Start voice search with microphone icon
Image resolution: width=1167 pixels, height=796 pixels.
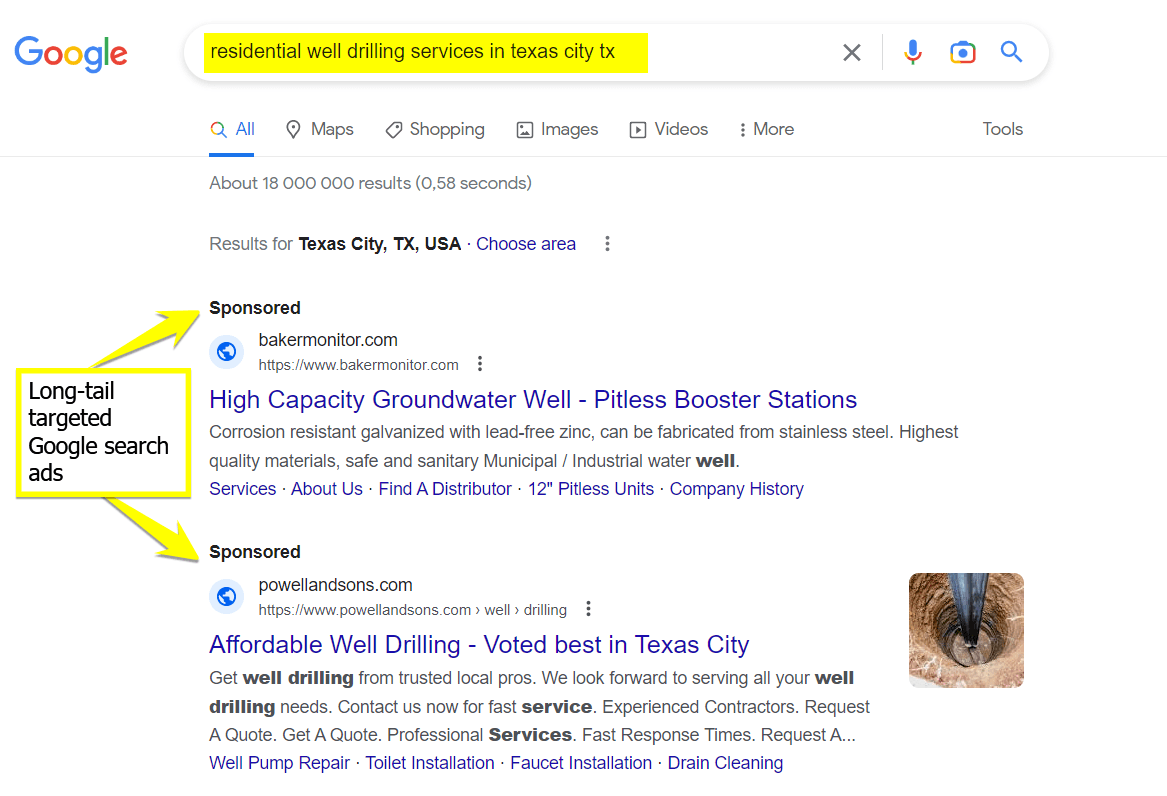[912, 52]
